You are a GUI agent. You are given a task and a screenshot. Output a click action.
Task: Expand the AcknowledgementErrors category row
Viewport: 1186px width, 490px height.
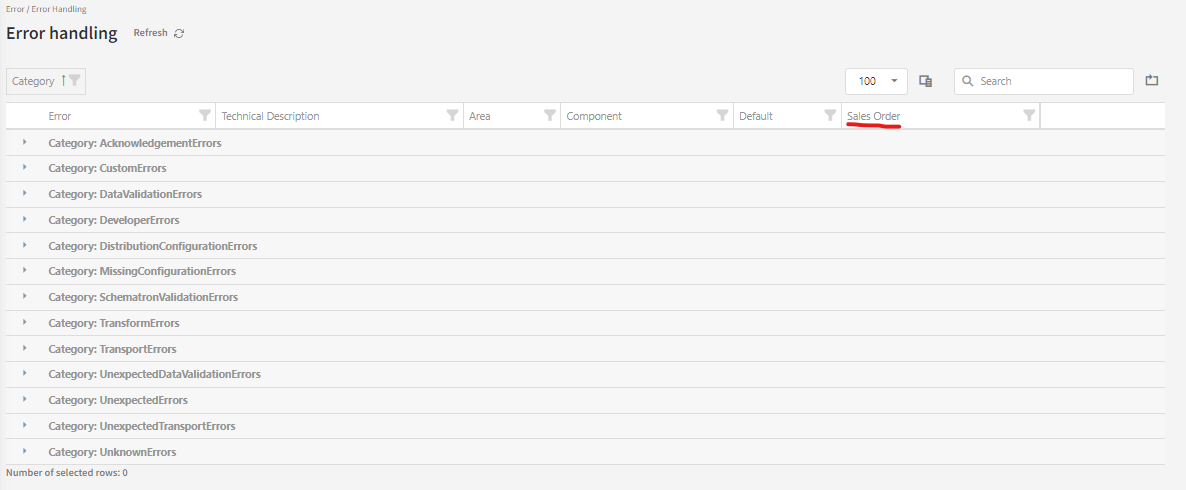coord(24,142)
